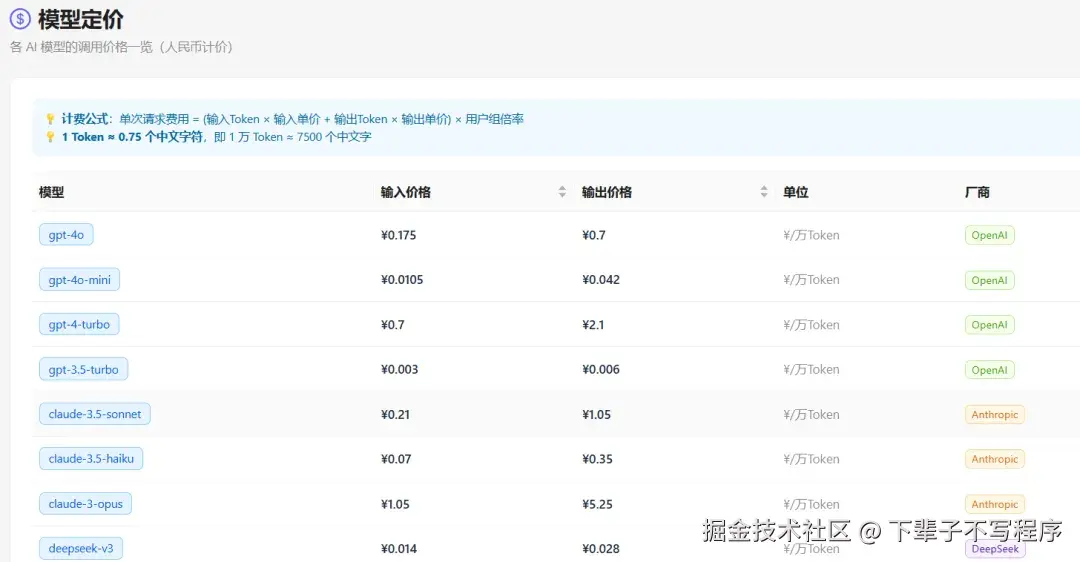
Task: Click the 1 Token ≈ 0.75 个中文字符 note
Action: [132, 137]
